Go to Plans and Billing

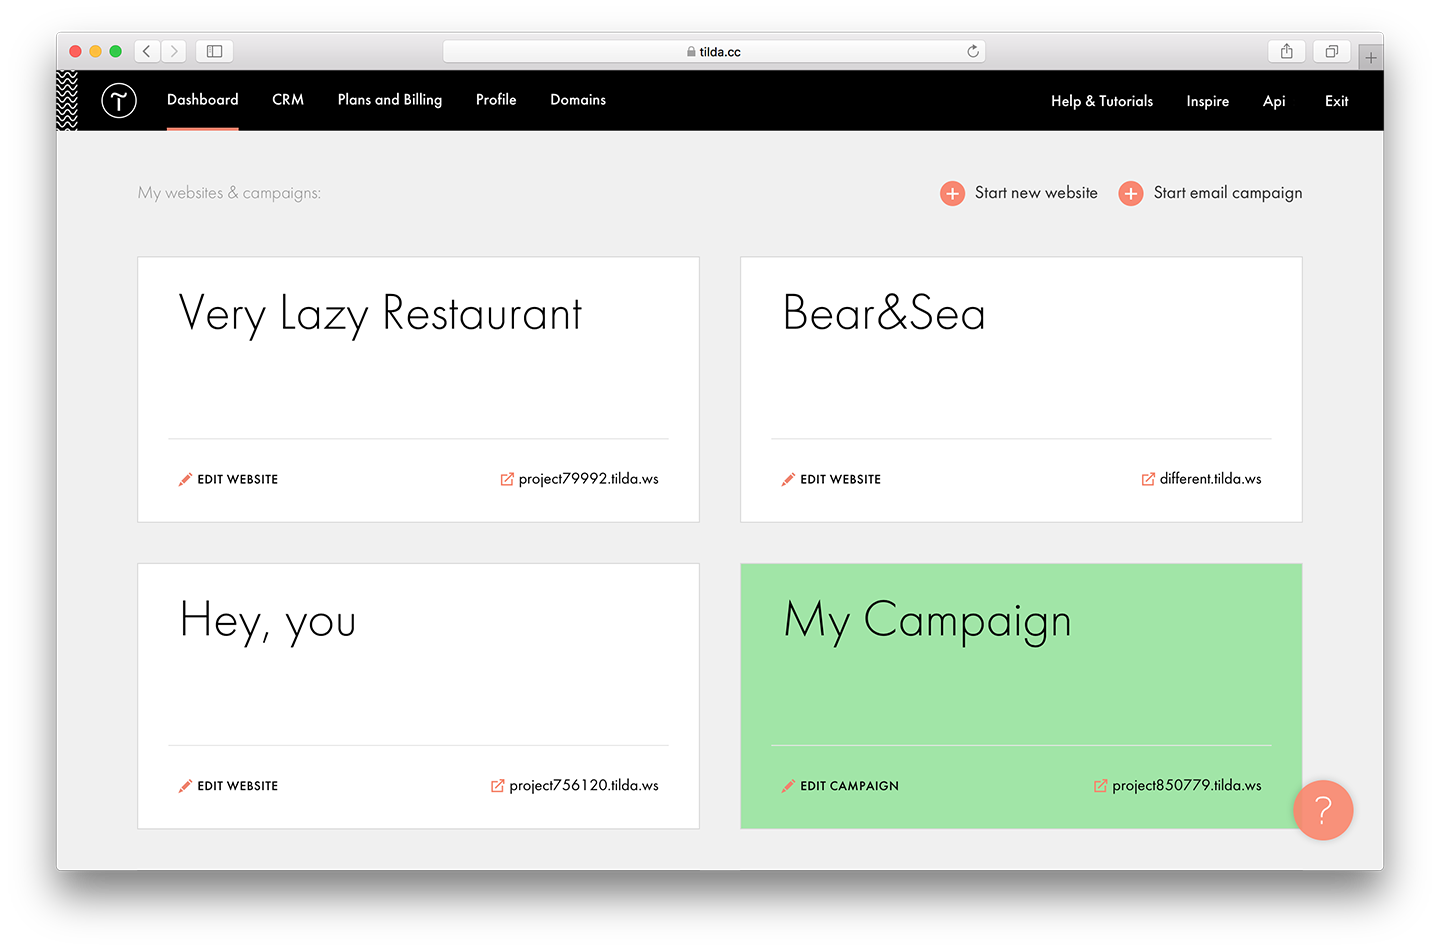(x=389, y=100)
